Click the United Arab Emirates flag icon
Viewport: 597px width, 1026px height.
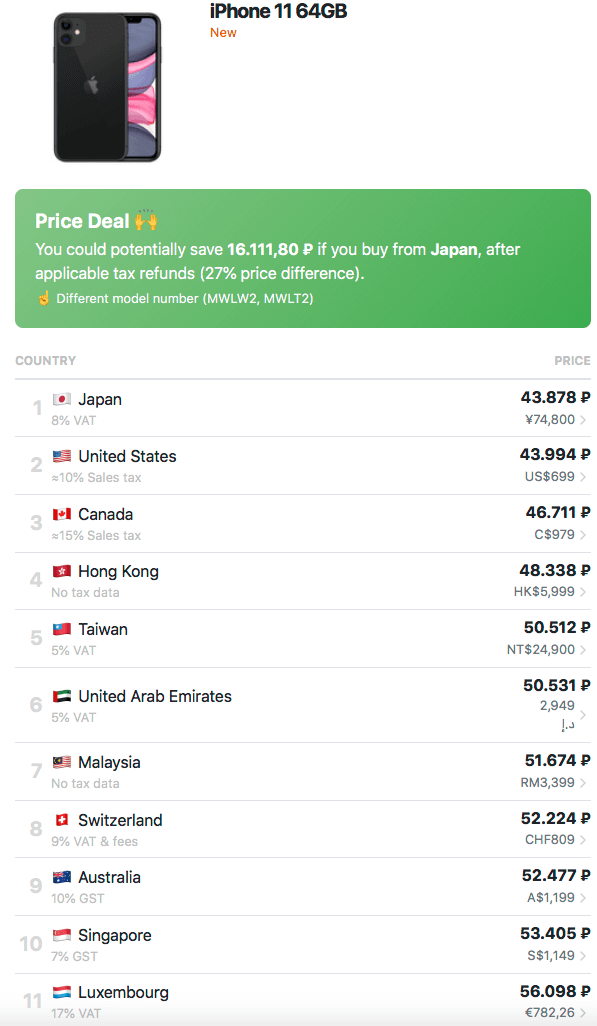tap(62, 696)
